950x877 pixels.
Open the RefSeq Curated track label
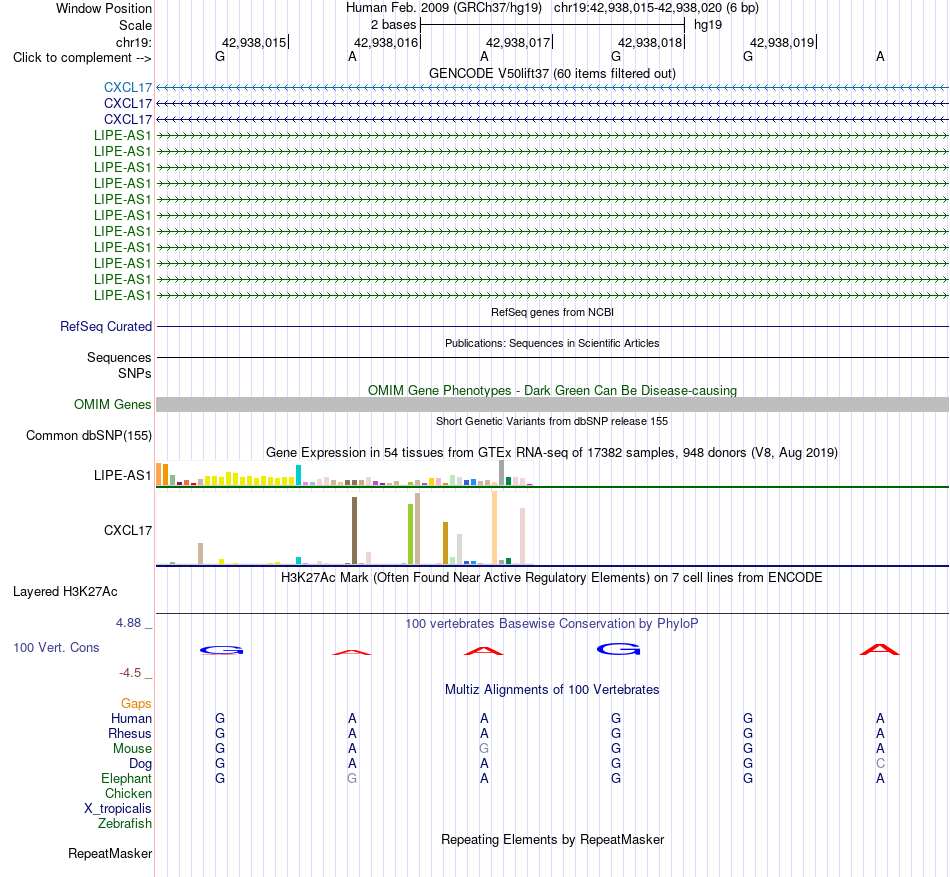pos(105,326)
